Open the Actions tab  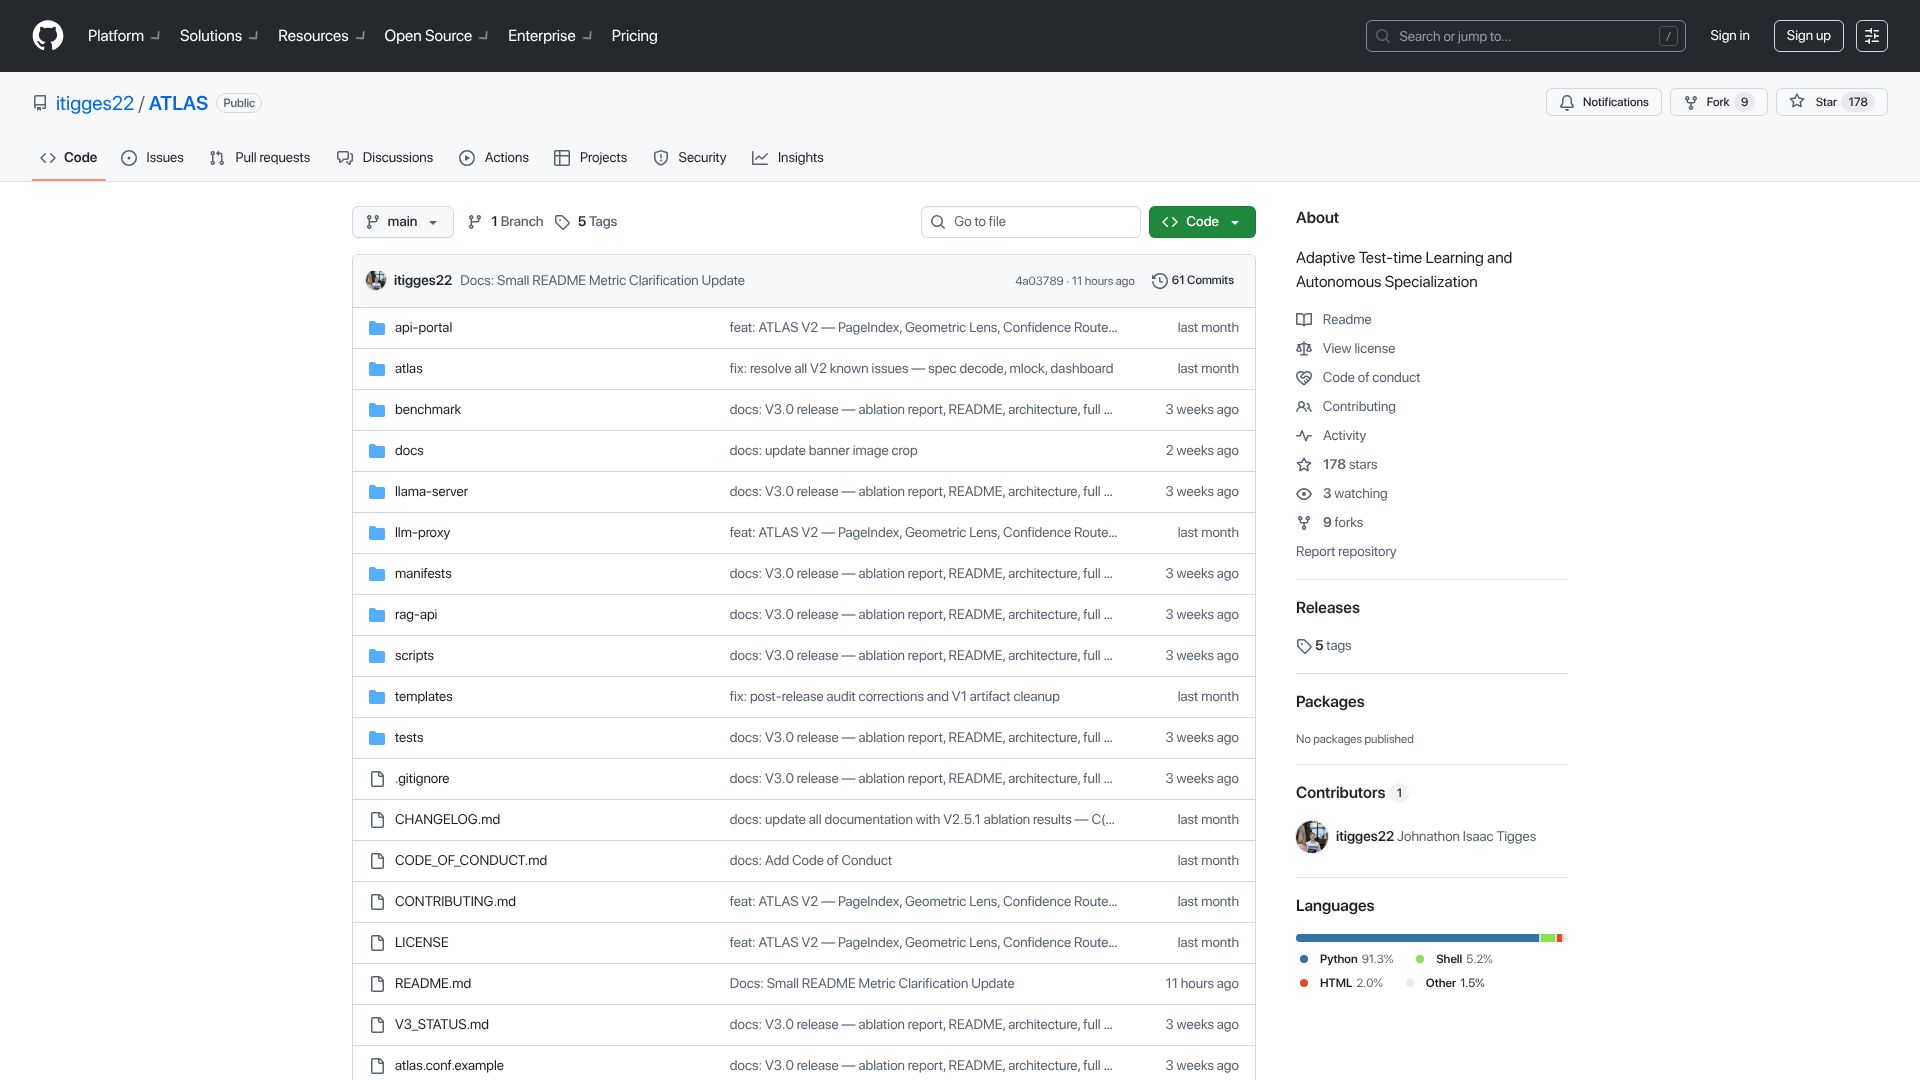point(494,158)
